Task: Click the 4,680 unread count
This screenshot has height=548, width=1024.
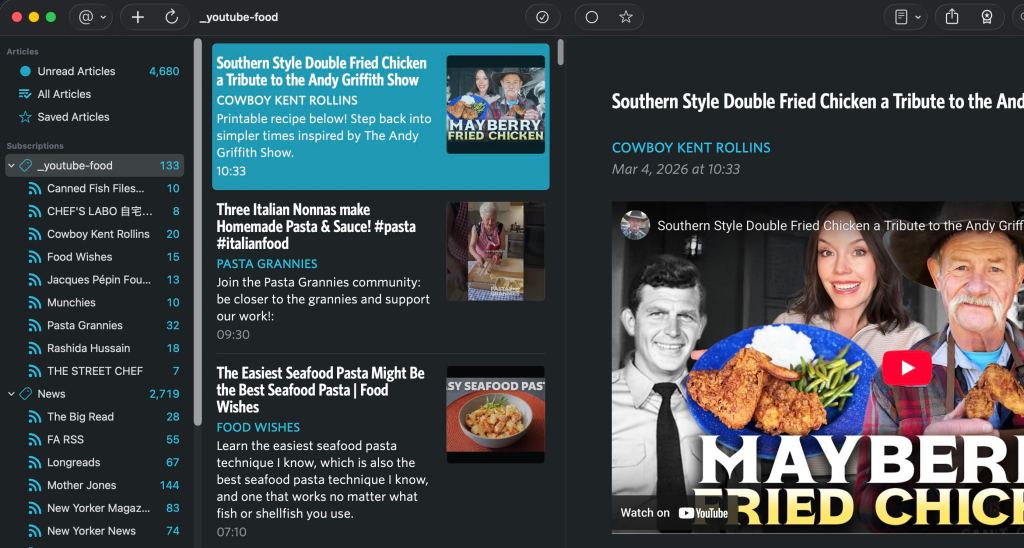Action: pyautogui.click(x=164, y=71)
